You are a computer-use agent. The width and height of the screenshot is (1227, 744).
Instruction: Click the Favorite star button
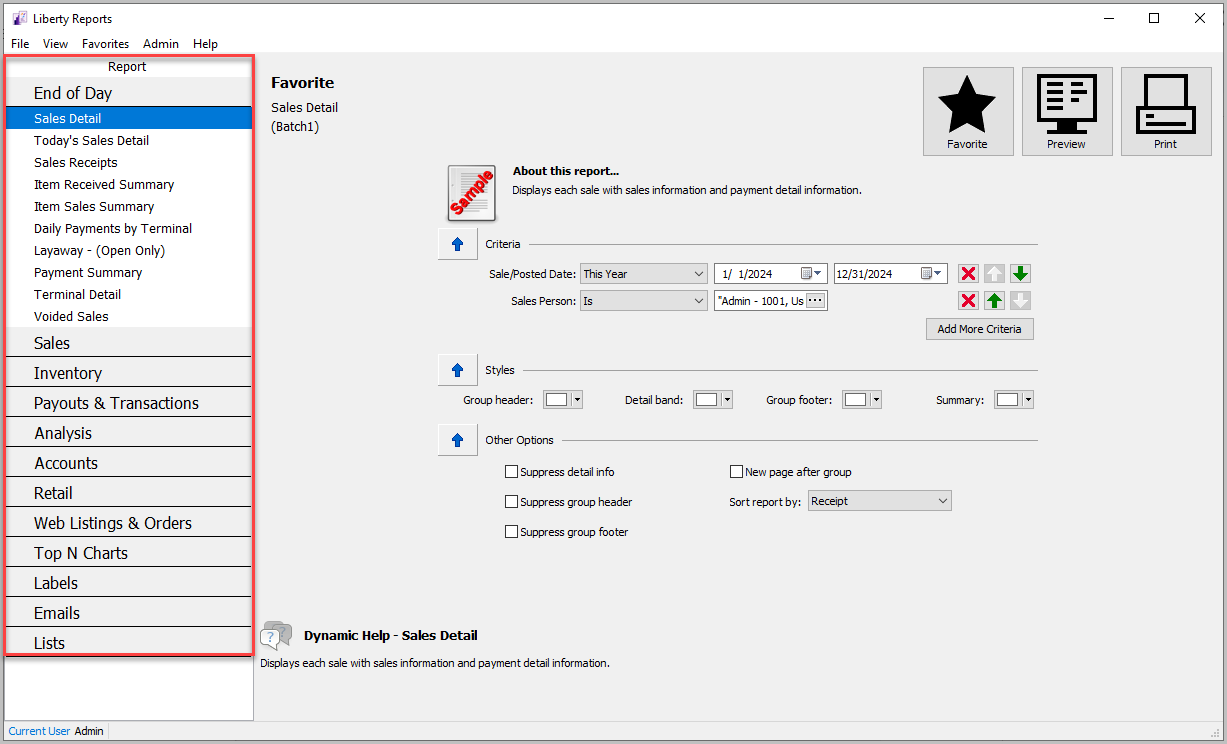(x=968, y=111)
